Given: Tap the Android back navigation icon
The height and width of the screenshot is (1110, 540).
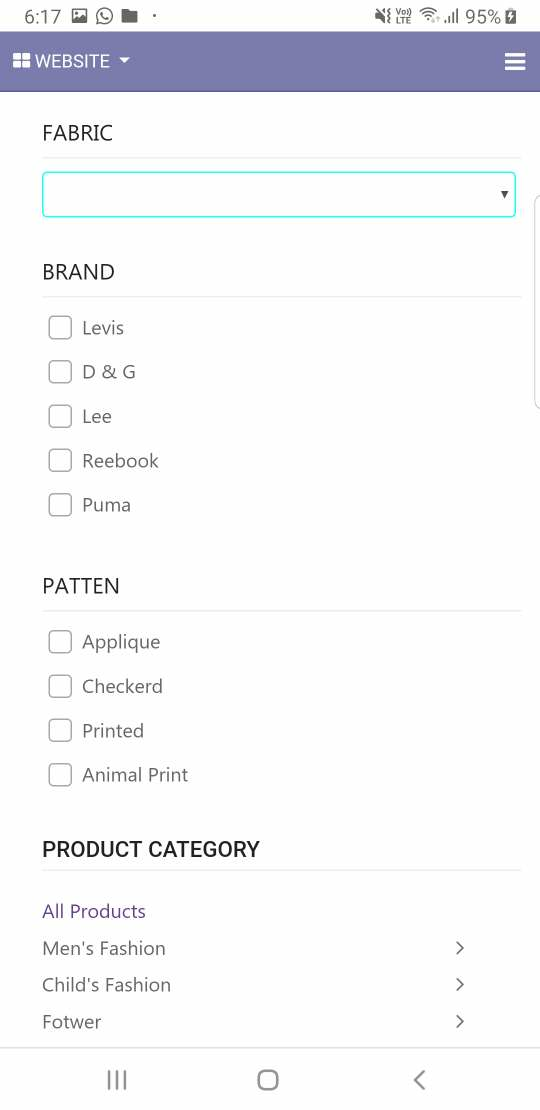Looking at the screenshot, I should pyautogui.click(x=419, y=1080).
